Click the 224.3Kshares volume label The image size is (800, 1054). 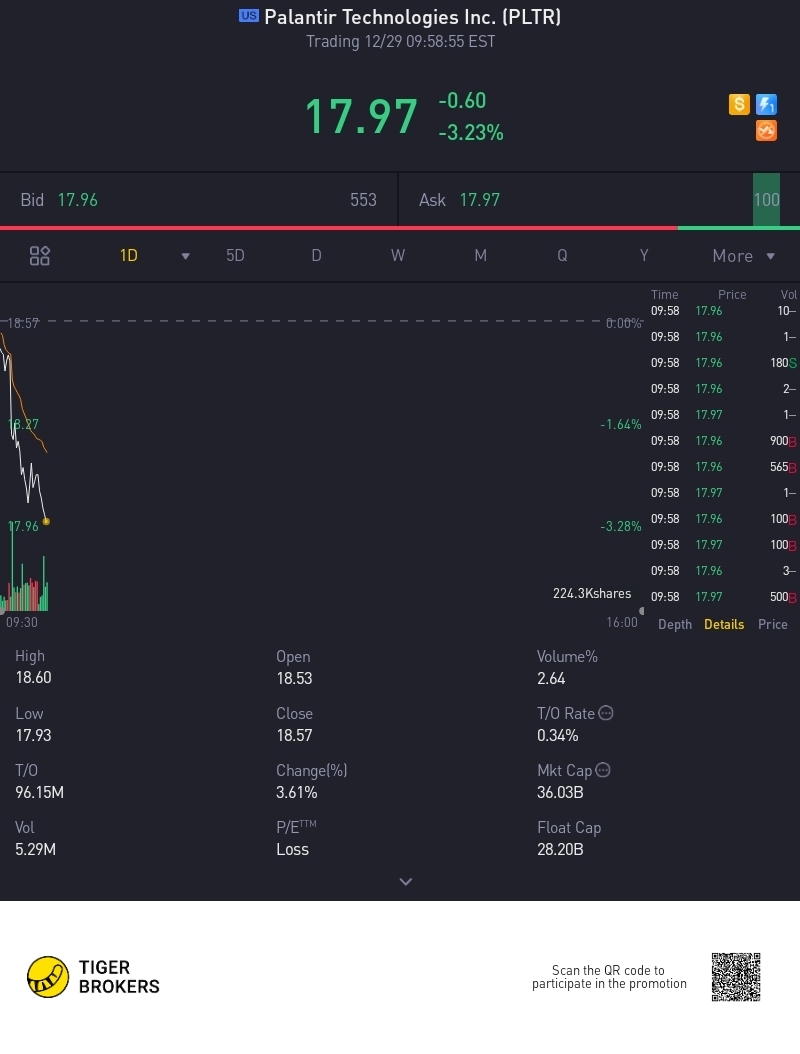coord(592,594)
